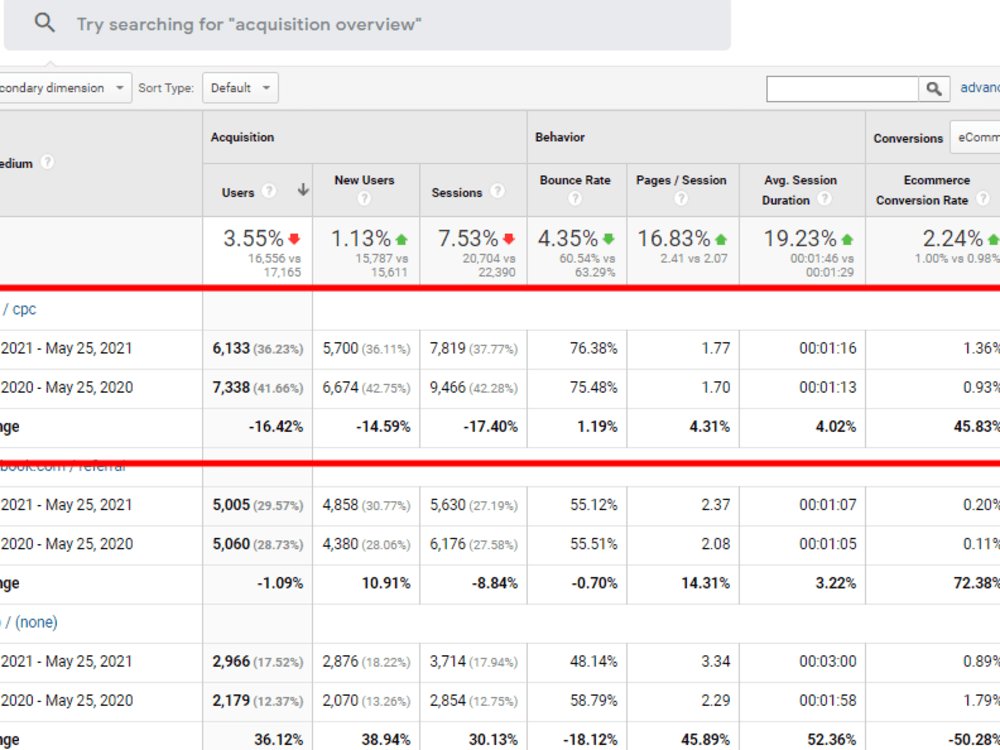
Task: Sort by Sessions column header
Action: click(457, 193)
